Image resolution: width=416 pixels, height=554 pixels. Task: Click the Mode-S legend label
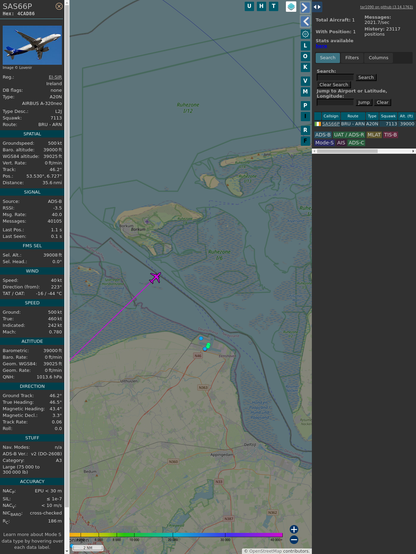pyautogui.click(x=324, y=143)
